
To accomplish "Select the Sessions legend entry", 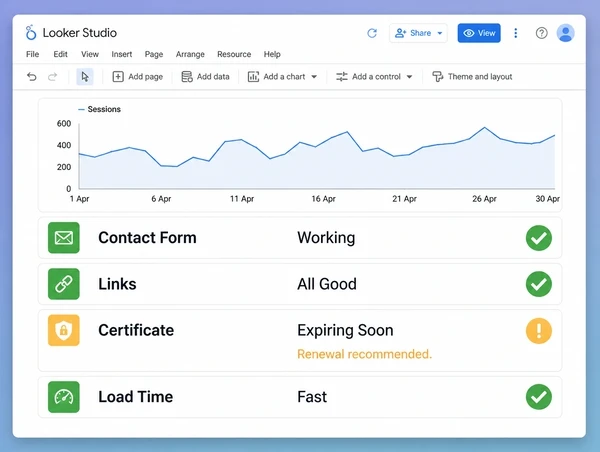I will tap(99, 109).
